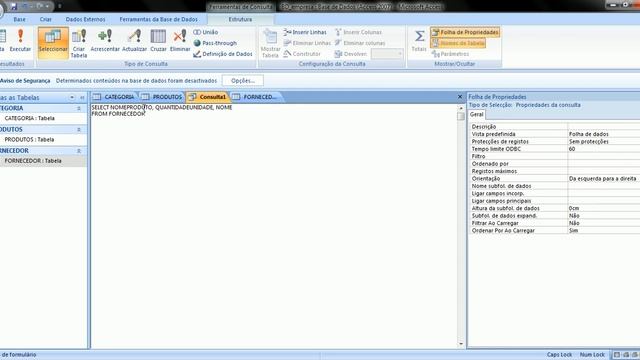The width and height of the screenshot is (640, 360).
Task: Change Filtrar Ao Carregar value
Action: pyautogui.click(x=604, y=223)
